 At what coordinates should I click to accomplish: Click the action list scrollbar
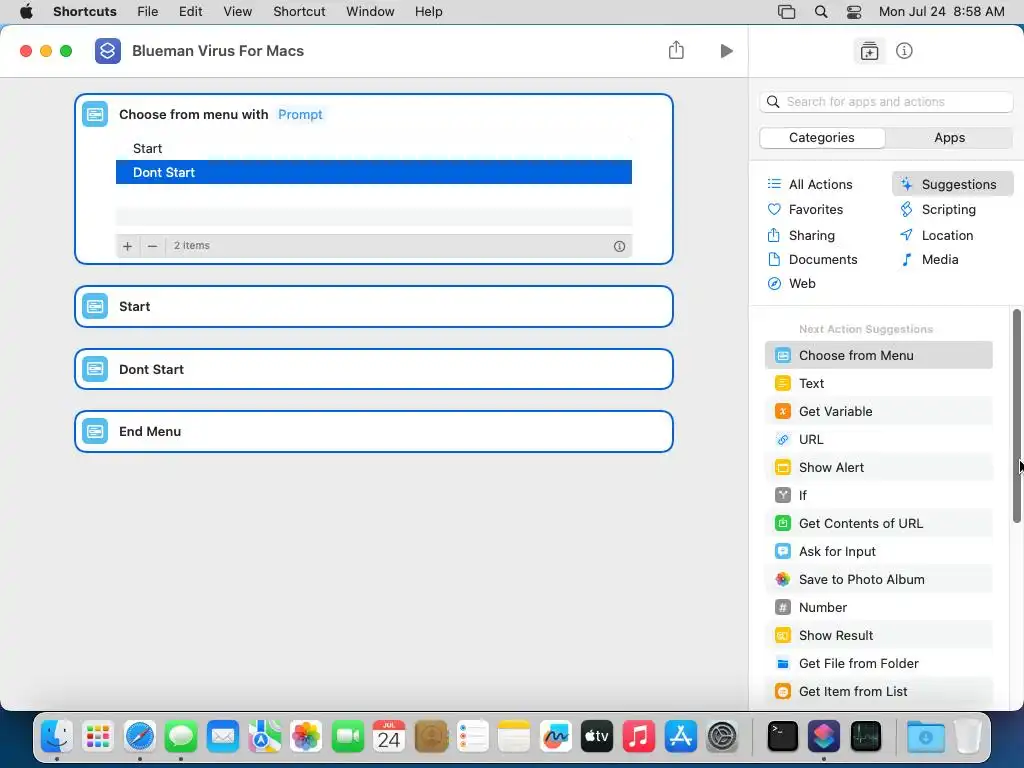(x=1016, y=416)
